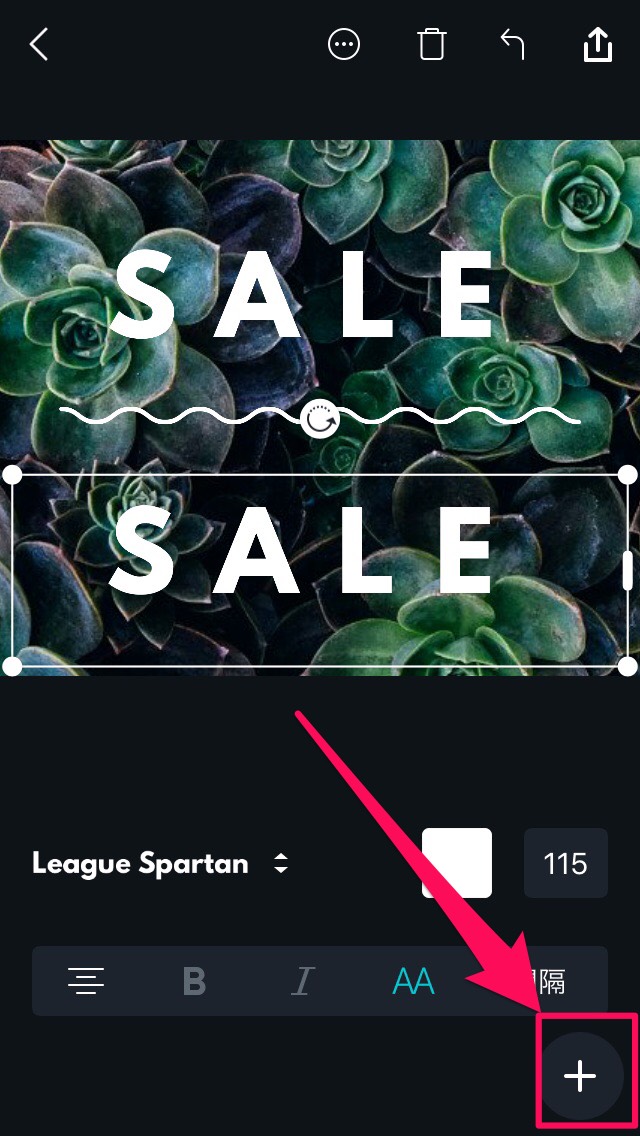
Task: Undo the last action
Action: point(512,44)
